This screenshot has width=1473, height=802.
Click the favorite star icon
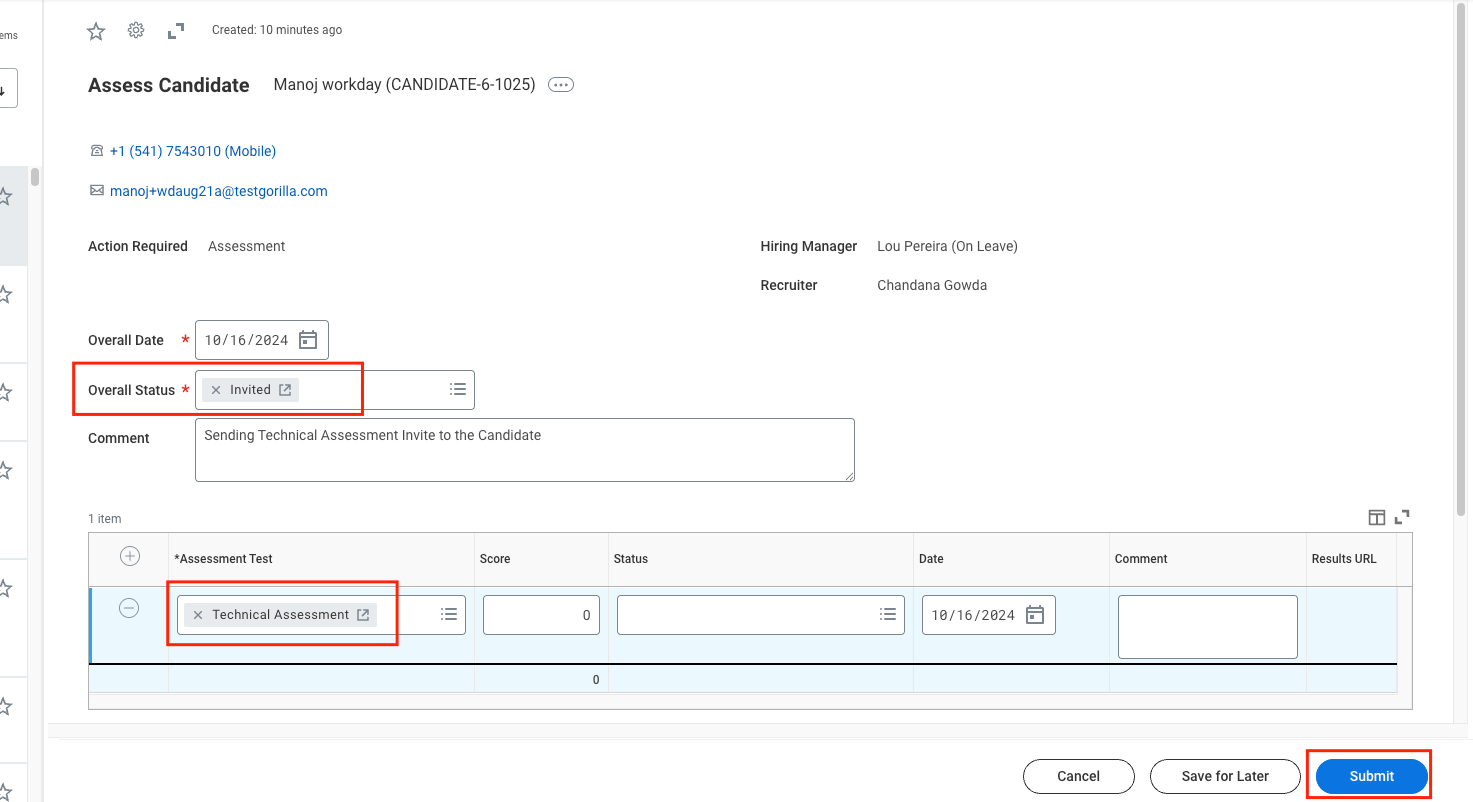(95, 30)
